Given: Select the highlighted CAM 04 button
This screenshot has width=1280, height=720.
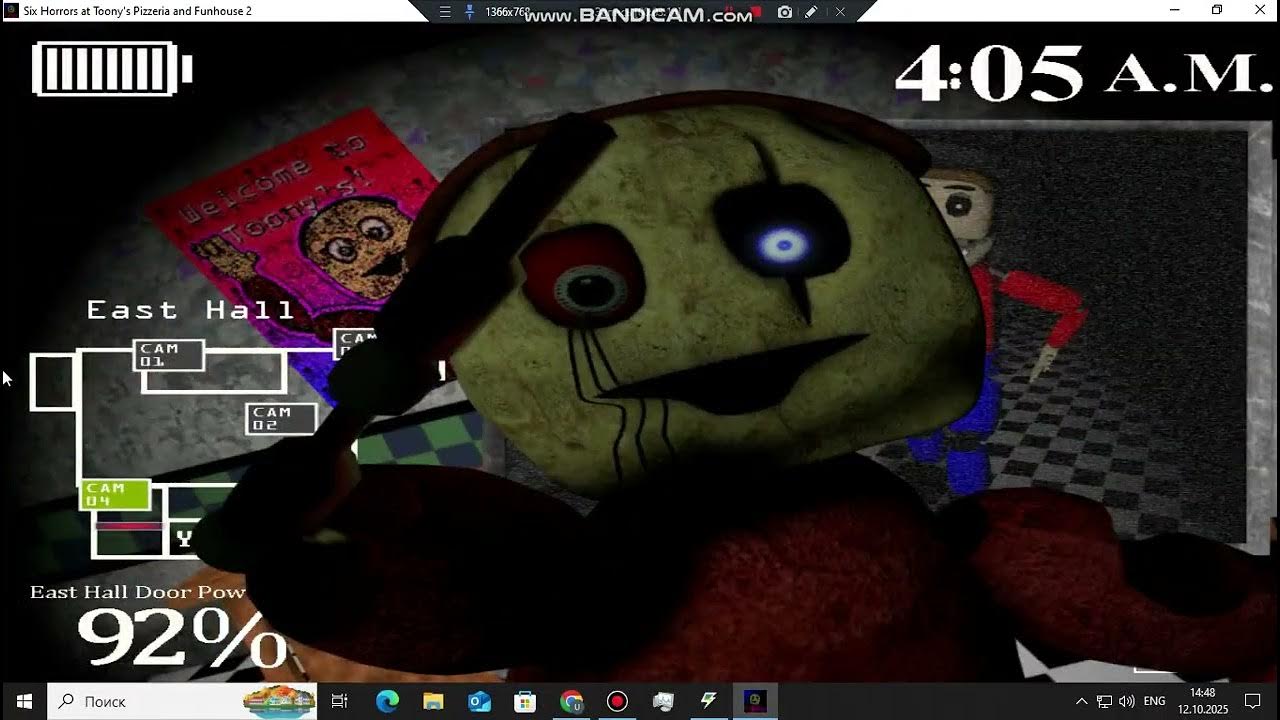Looking at the screenshot, I should click(x=114, y=494).
